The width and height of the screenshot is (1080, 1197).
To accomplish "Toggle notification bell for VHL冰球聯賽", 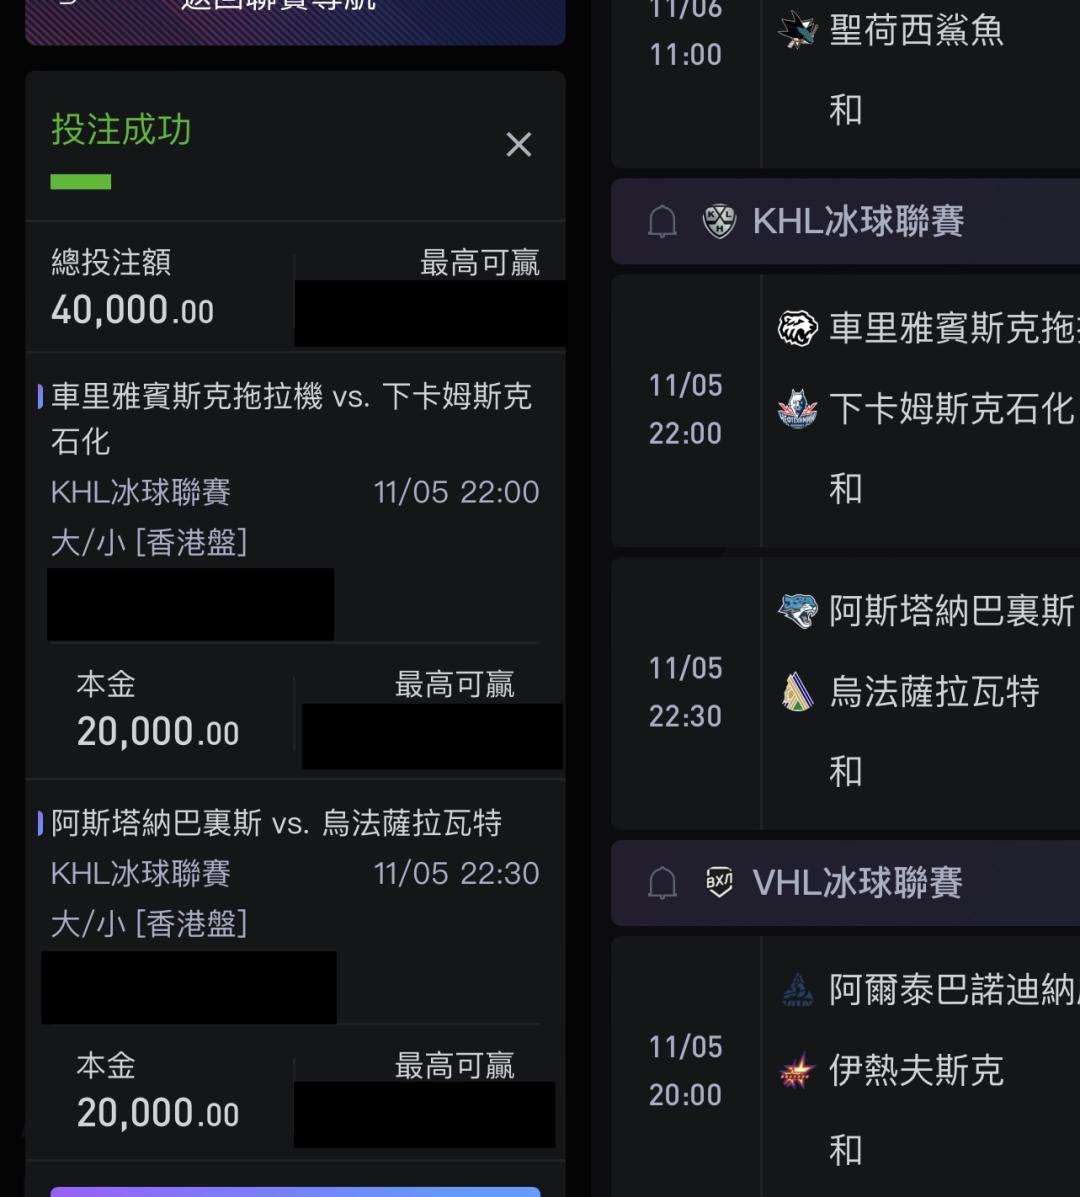I will 662,883.
